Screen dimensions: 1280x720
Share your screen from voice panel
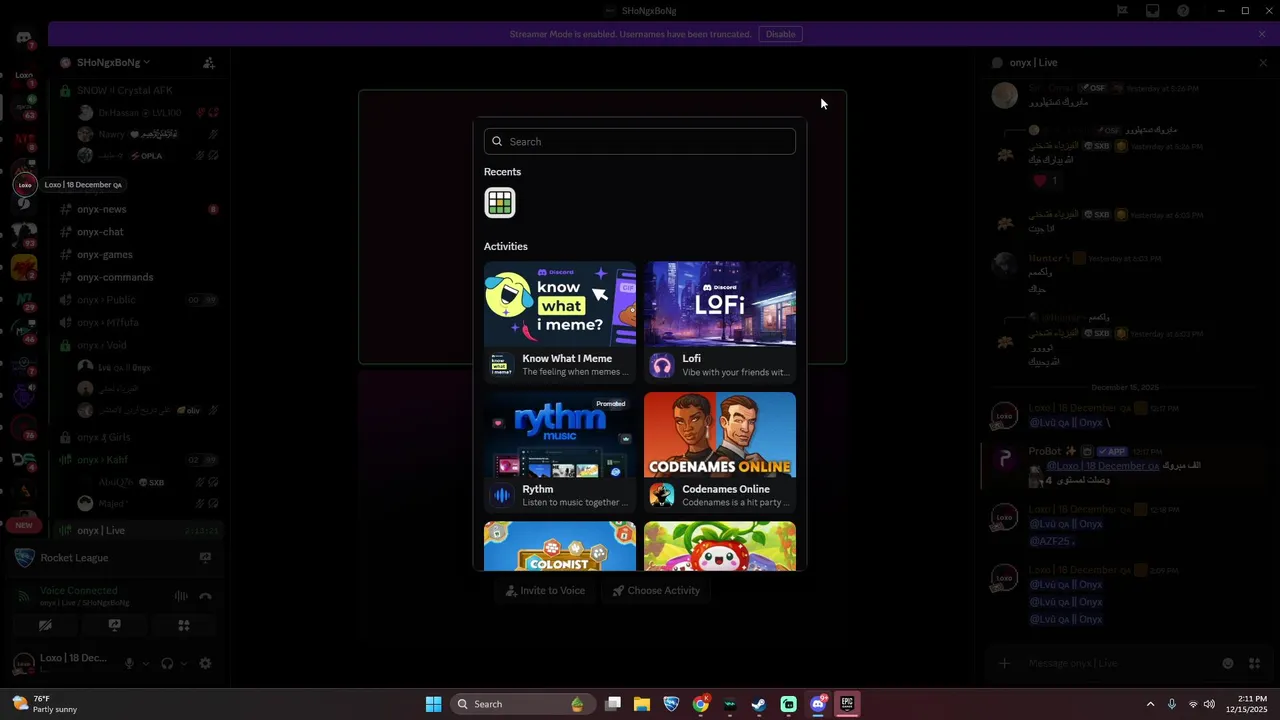pyautogui.click(x=114, y=625)
